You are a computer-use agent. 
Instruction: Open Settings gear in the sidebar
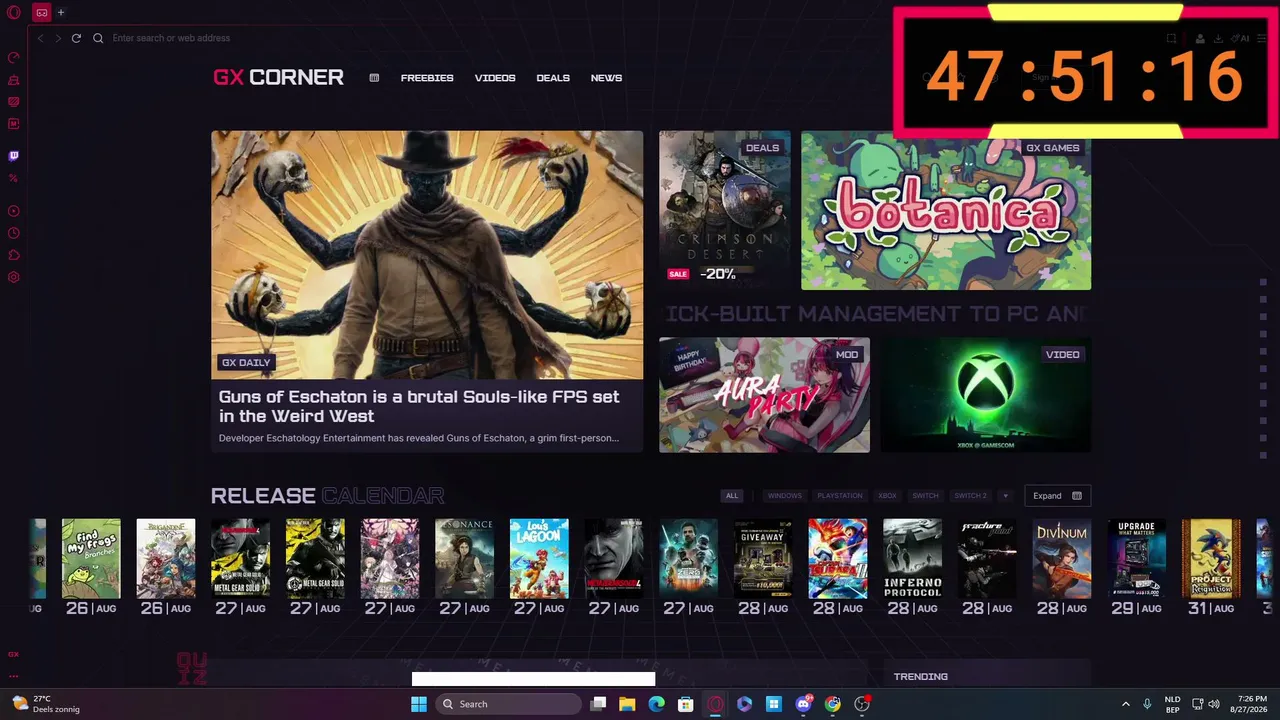click(x=14, y=277)
